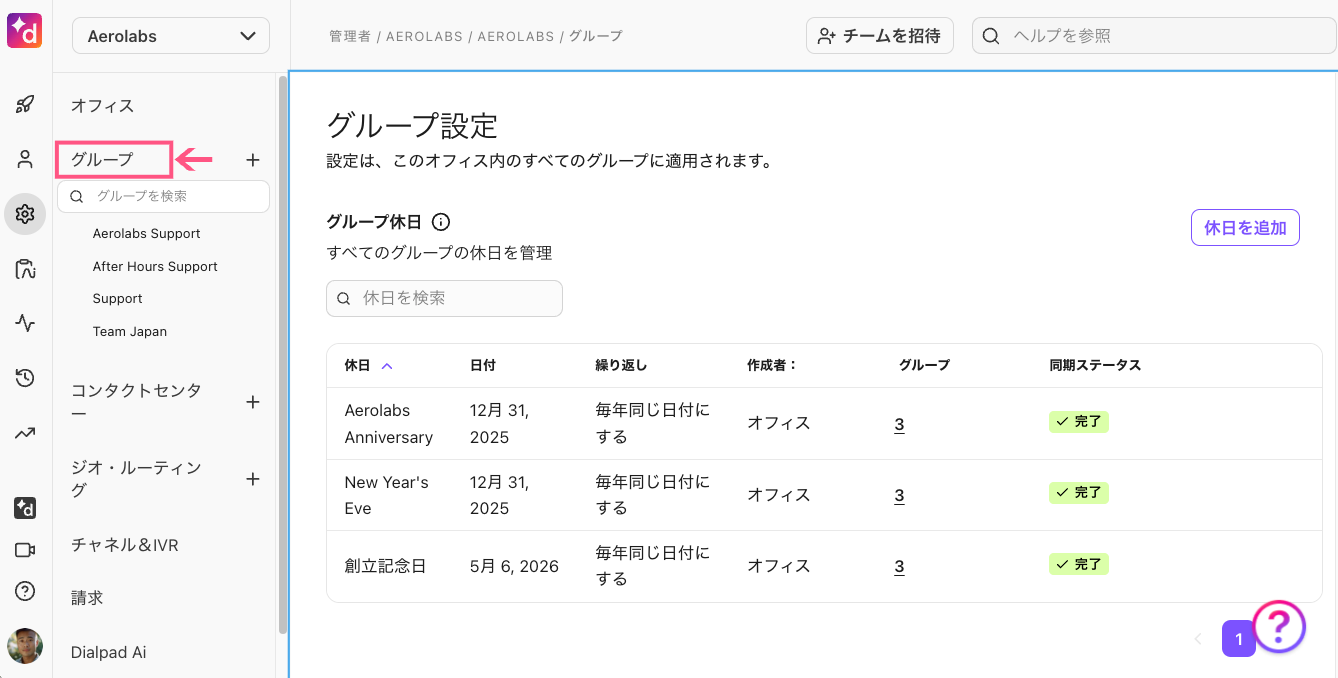The image size is (1338, 678).
Task: Click the floating purple help button
Action: [1279, 627]
